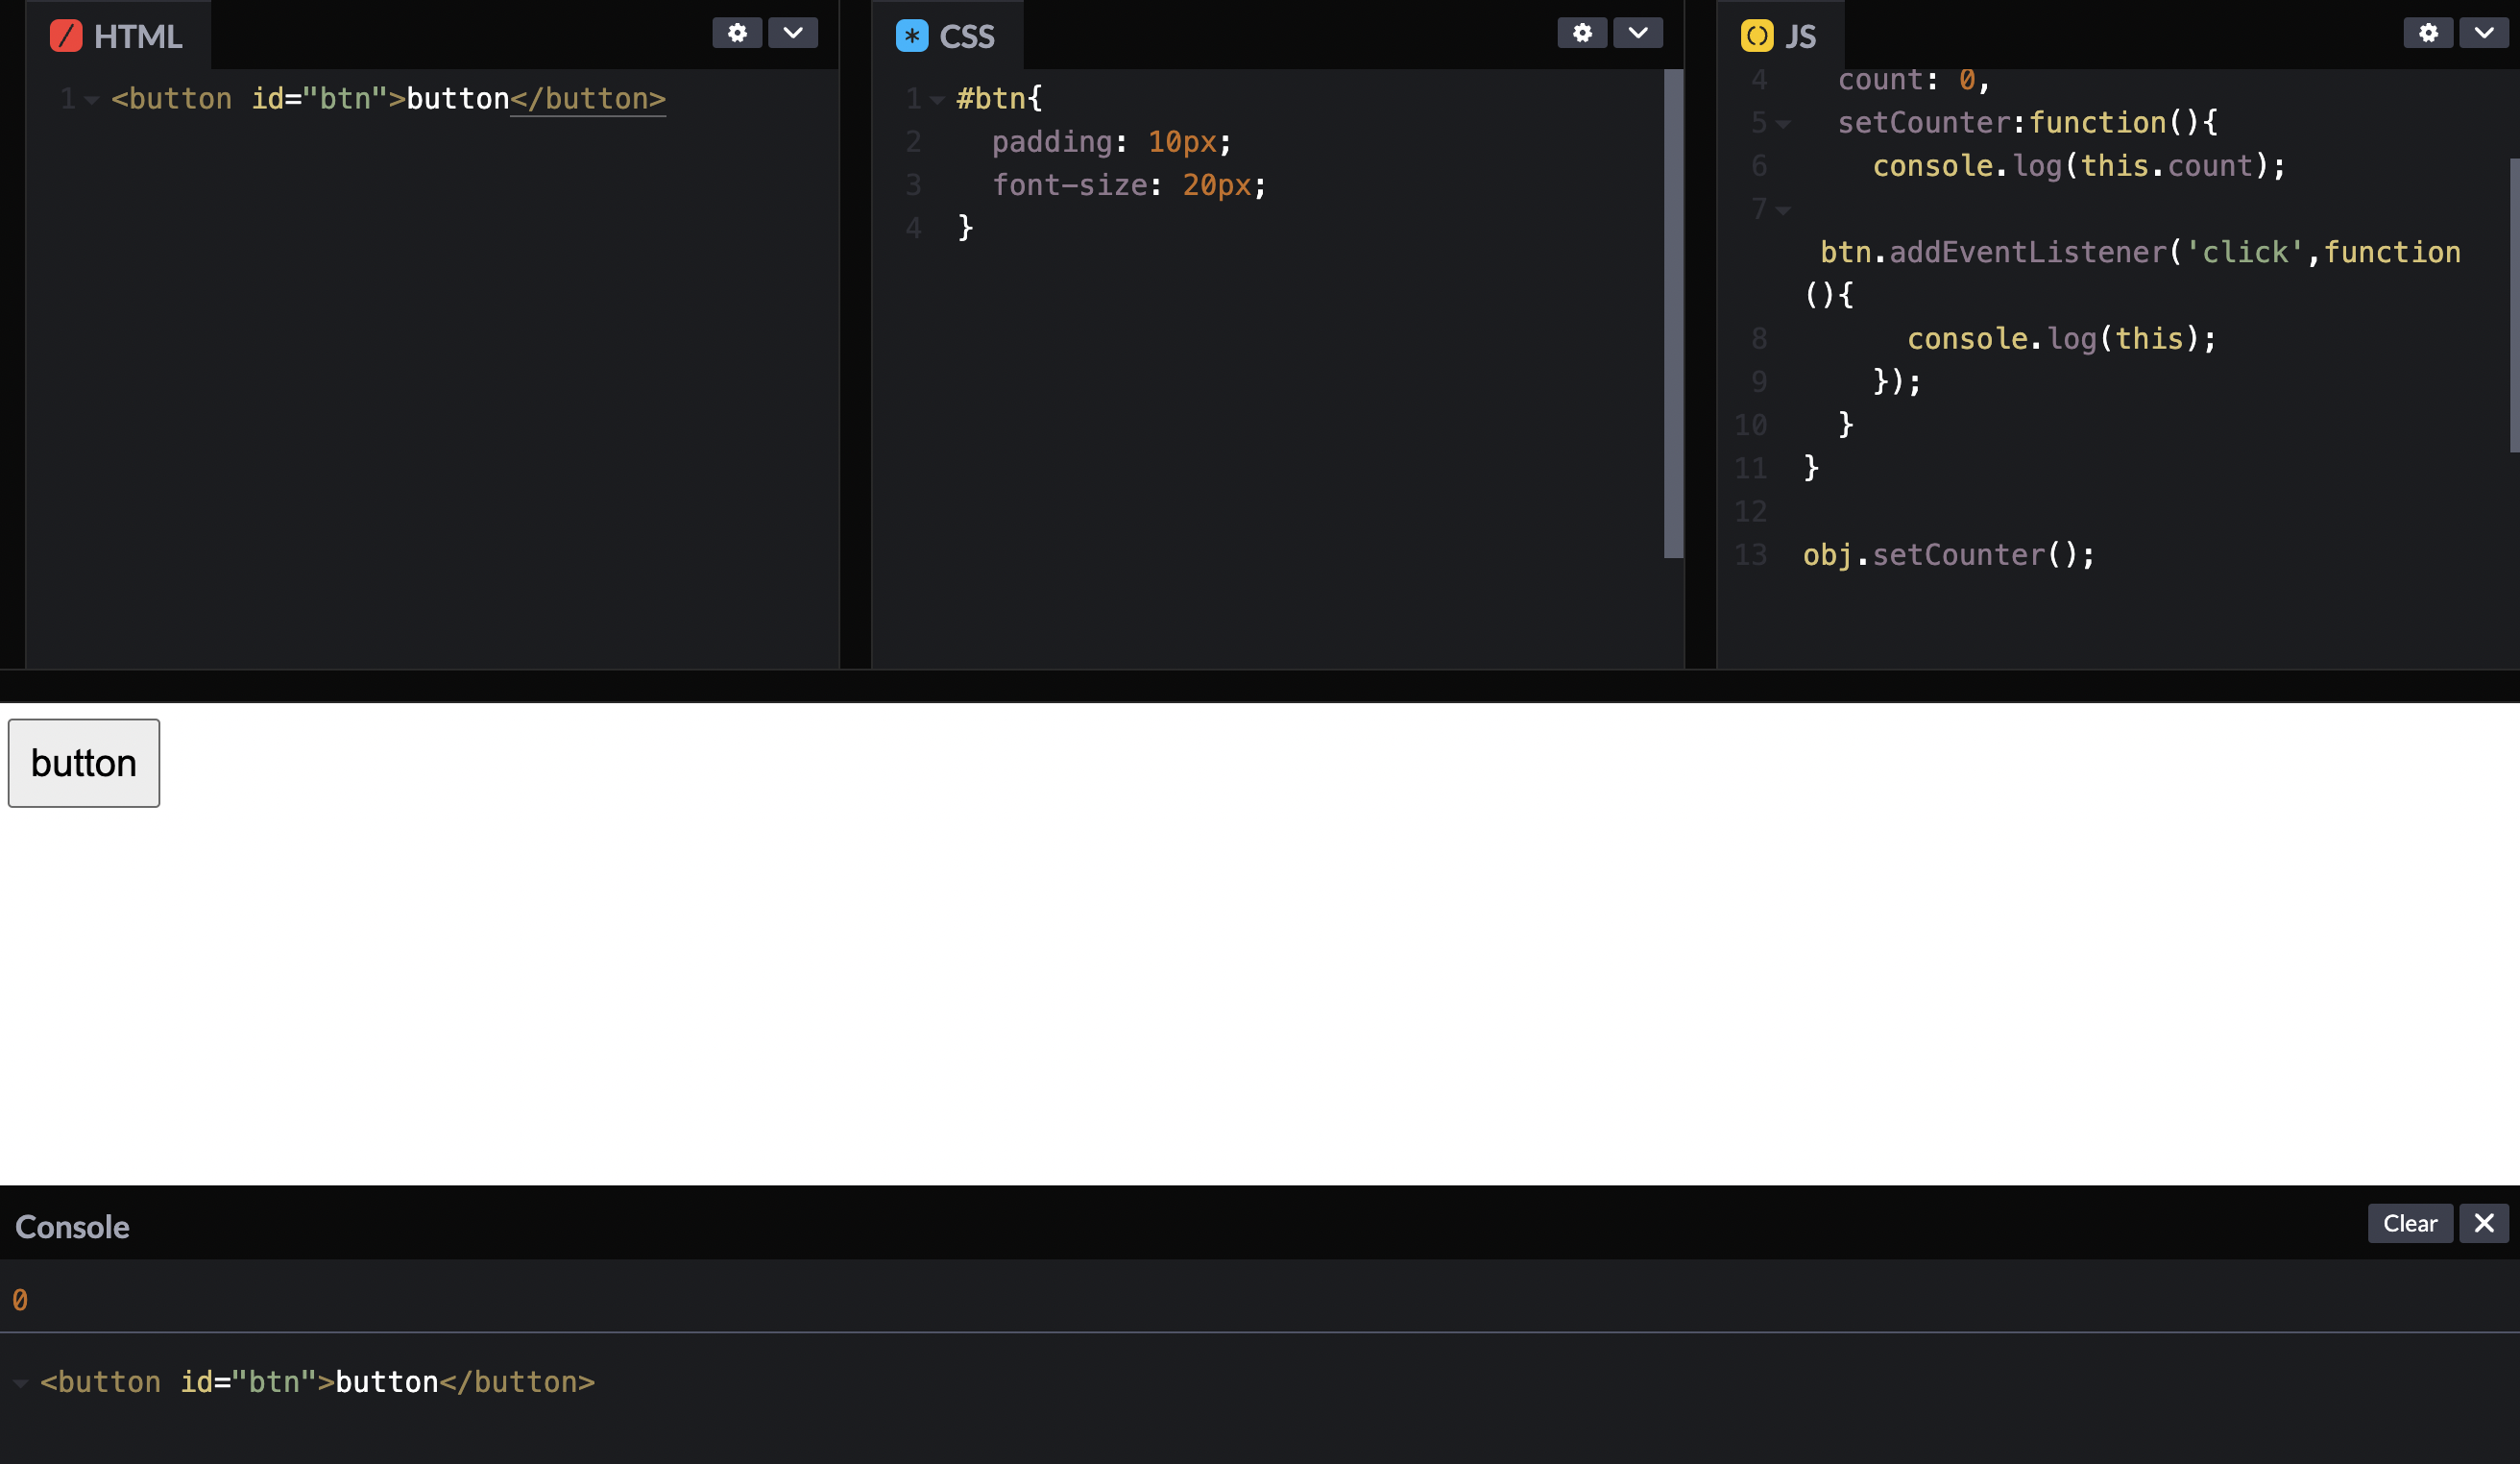The width and height of the screenshot is (2520, 1464).
Task: Expand the HTML editor dropdown chevron
Action: (793, 33)
